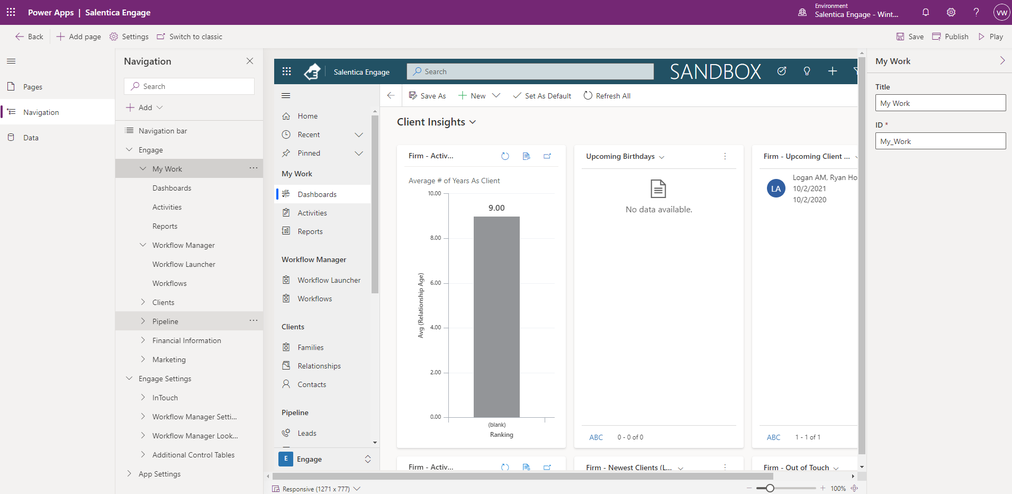The height and width of the screenshot is (494, 1012).
Task: Click the fit-to-screen icon beside zoom
Action: [x=855, y=489]
